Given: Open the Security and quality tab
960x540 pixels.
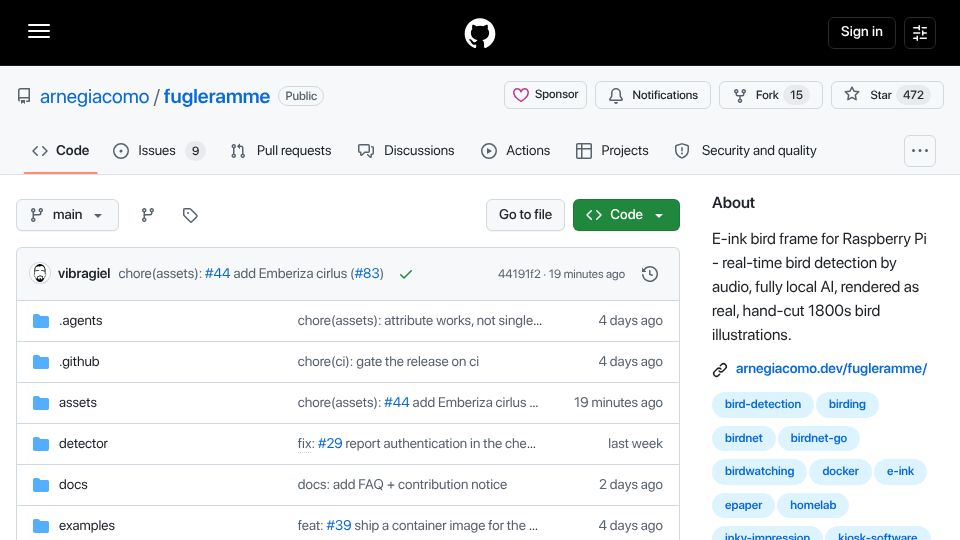Looking at the screenshot, I should coord(745,151).
